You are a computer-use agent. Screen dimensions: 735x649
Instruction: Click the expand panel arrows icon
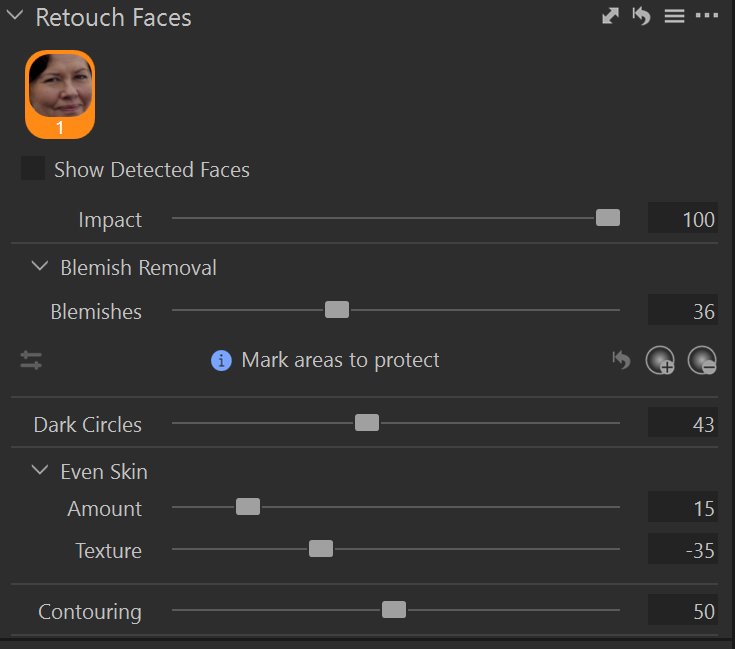pyautogui.click(x=610, y=17)
